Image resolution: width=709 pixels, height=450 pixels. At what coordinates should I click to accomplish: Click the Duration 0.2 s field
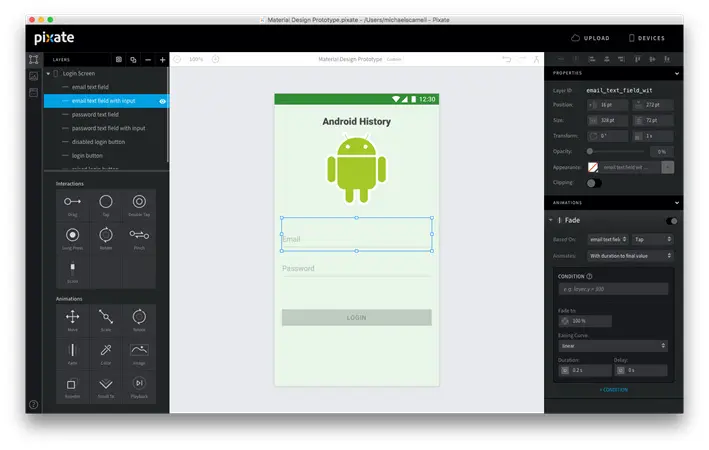pos(585,370)
